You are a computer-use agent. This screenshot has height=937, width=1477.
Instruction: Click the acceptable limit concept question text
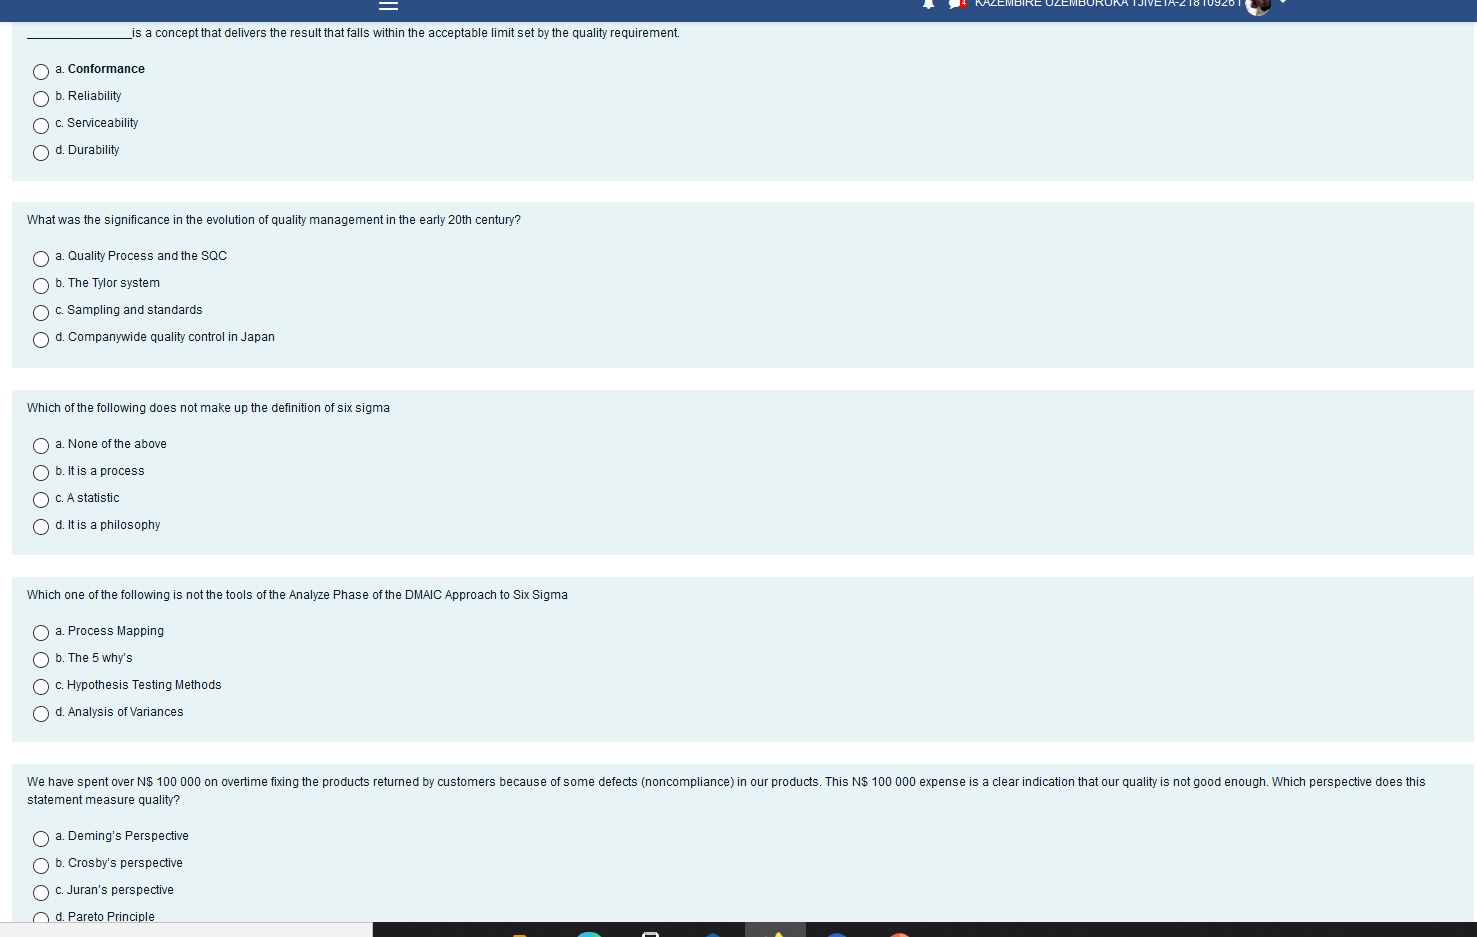(x=354, y=33)
